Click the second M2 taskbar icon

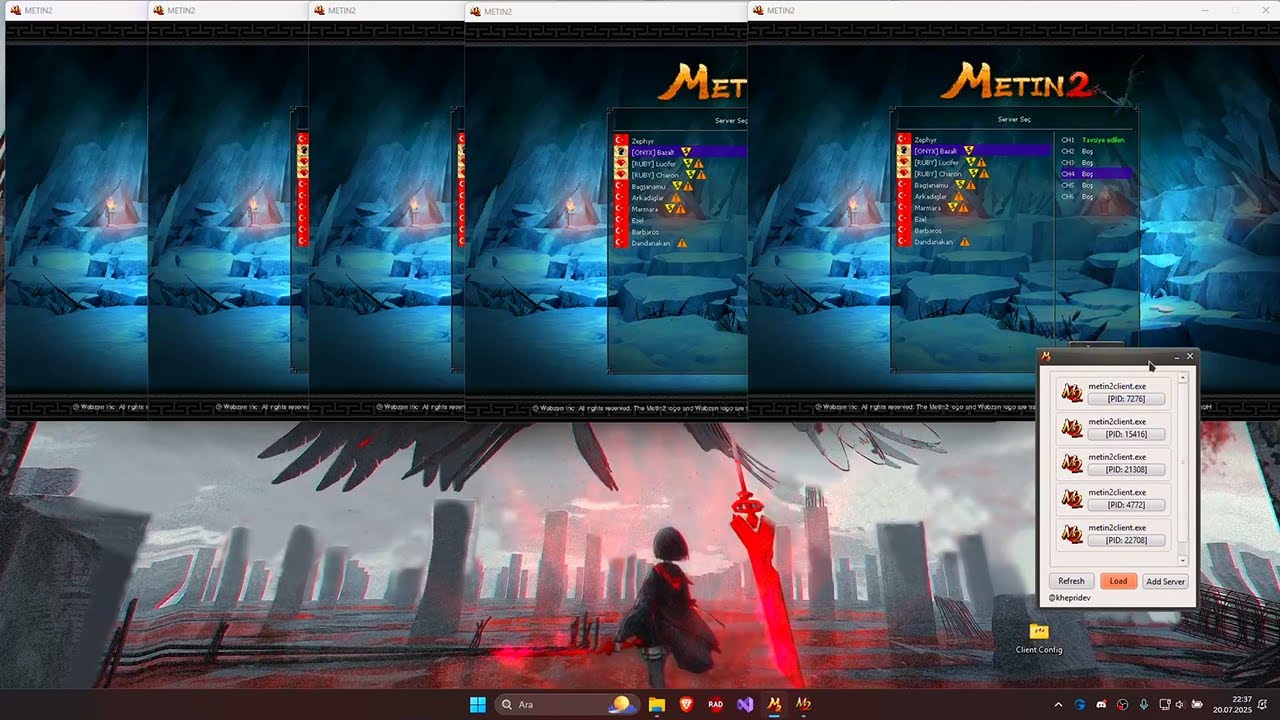tap(803, 704)
